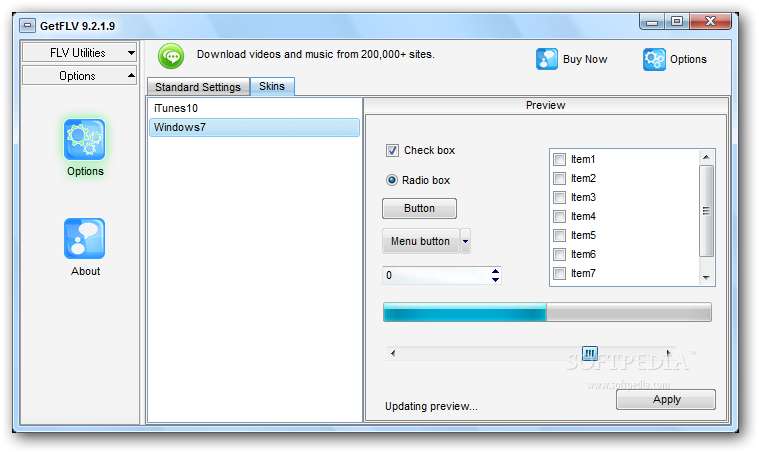Screen dimensions: 759x453
Task: Check Item3 in the preview list
Action: [560, 197]
